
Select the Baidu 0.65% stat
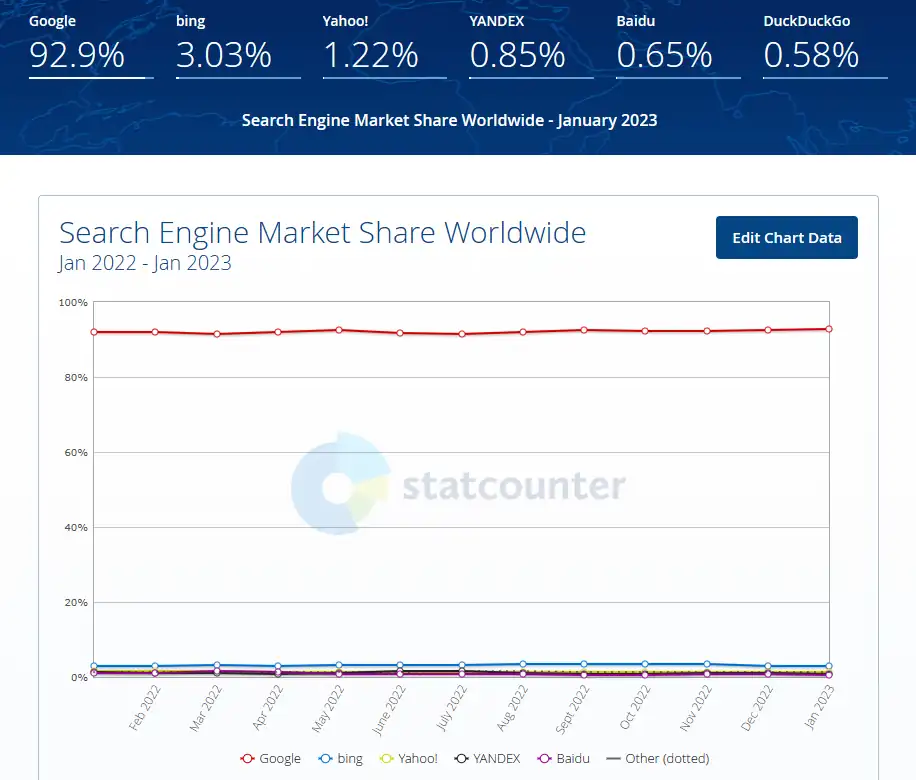[x=678, y=46]
